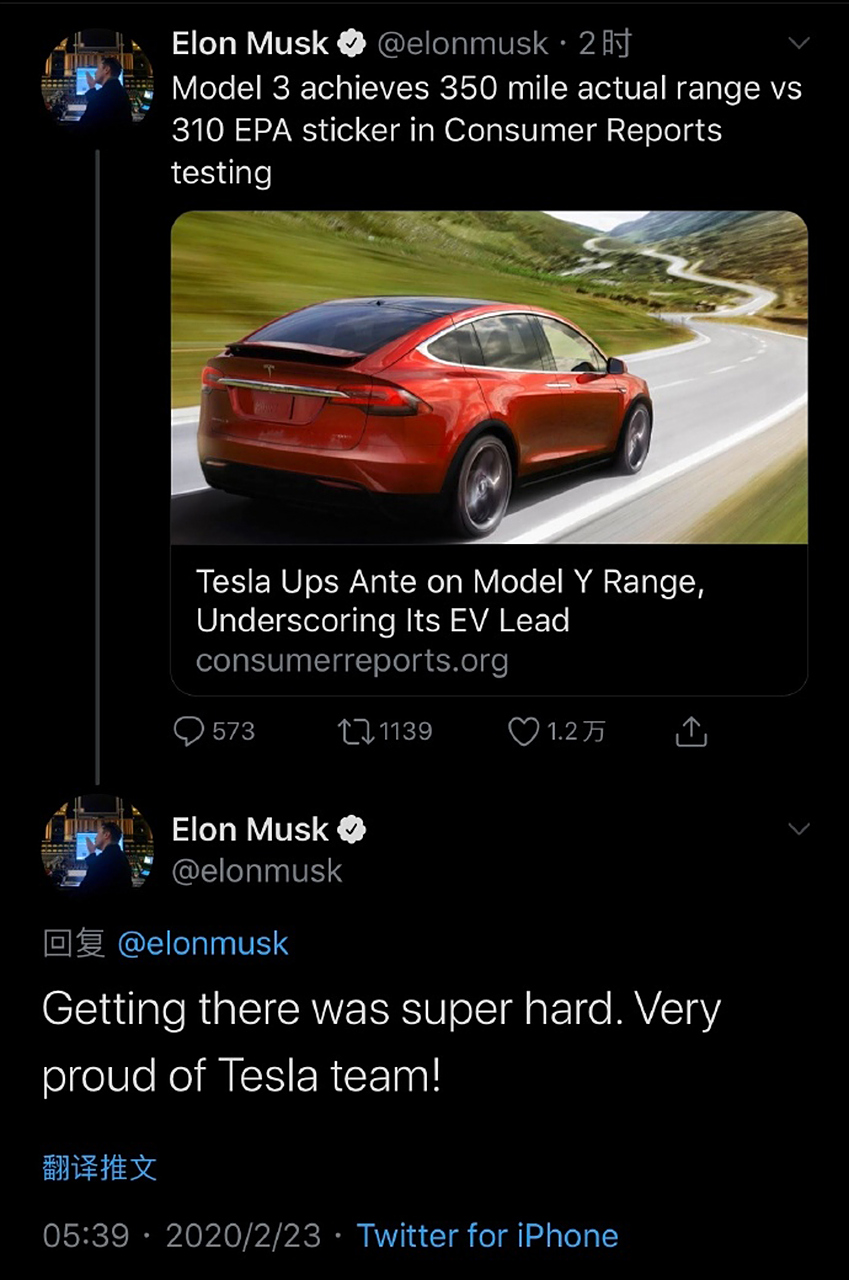Screen dimensions: 849x1280
Task: Open the 'Tesla Ups Ante' article headline
Action: click(450, 600)
